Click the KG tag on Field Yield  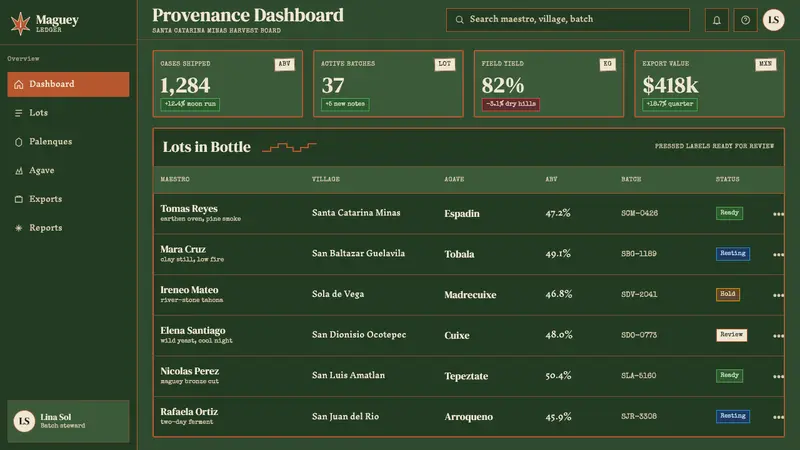pyautogui.click(x=607, y=64)
